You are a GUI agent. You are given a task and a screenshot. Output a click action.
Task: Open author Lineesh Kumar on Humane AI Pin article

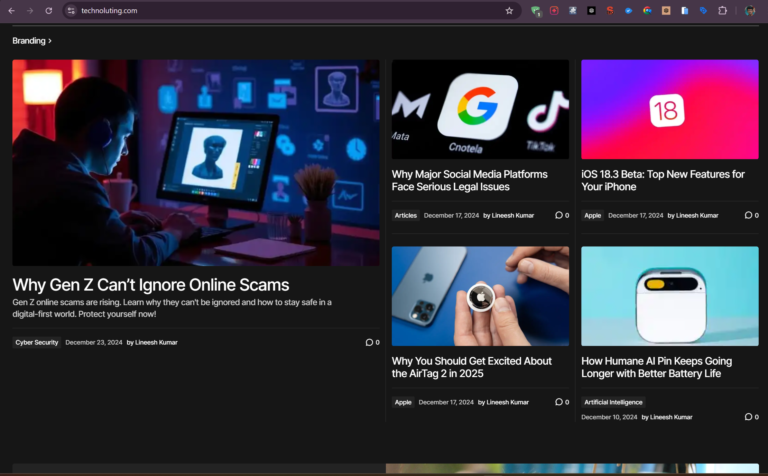pyautogui.click(x=671, y=417)
